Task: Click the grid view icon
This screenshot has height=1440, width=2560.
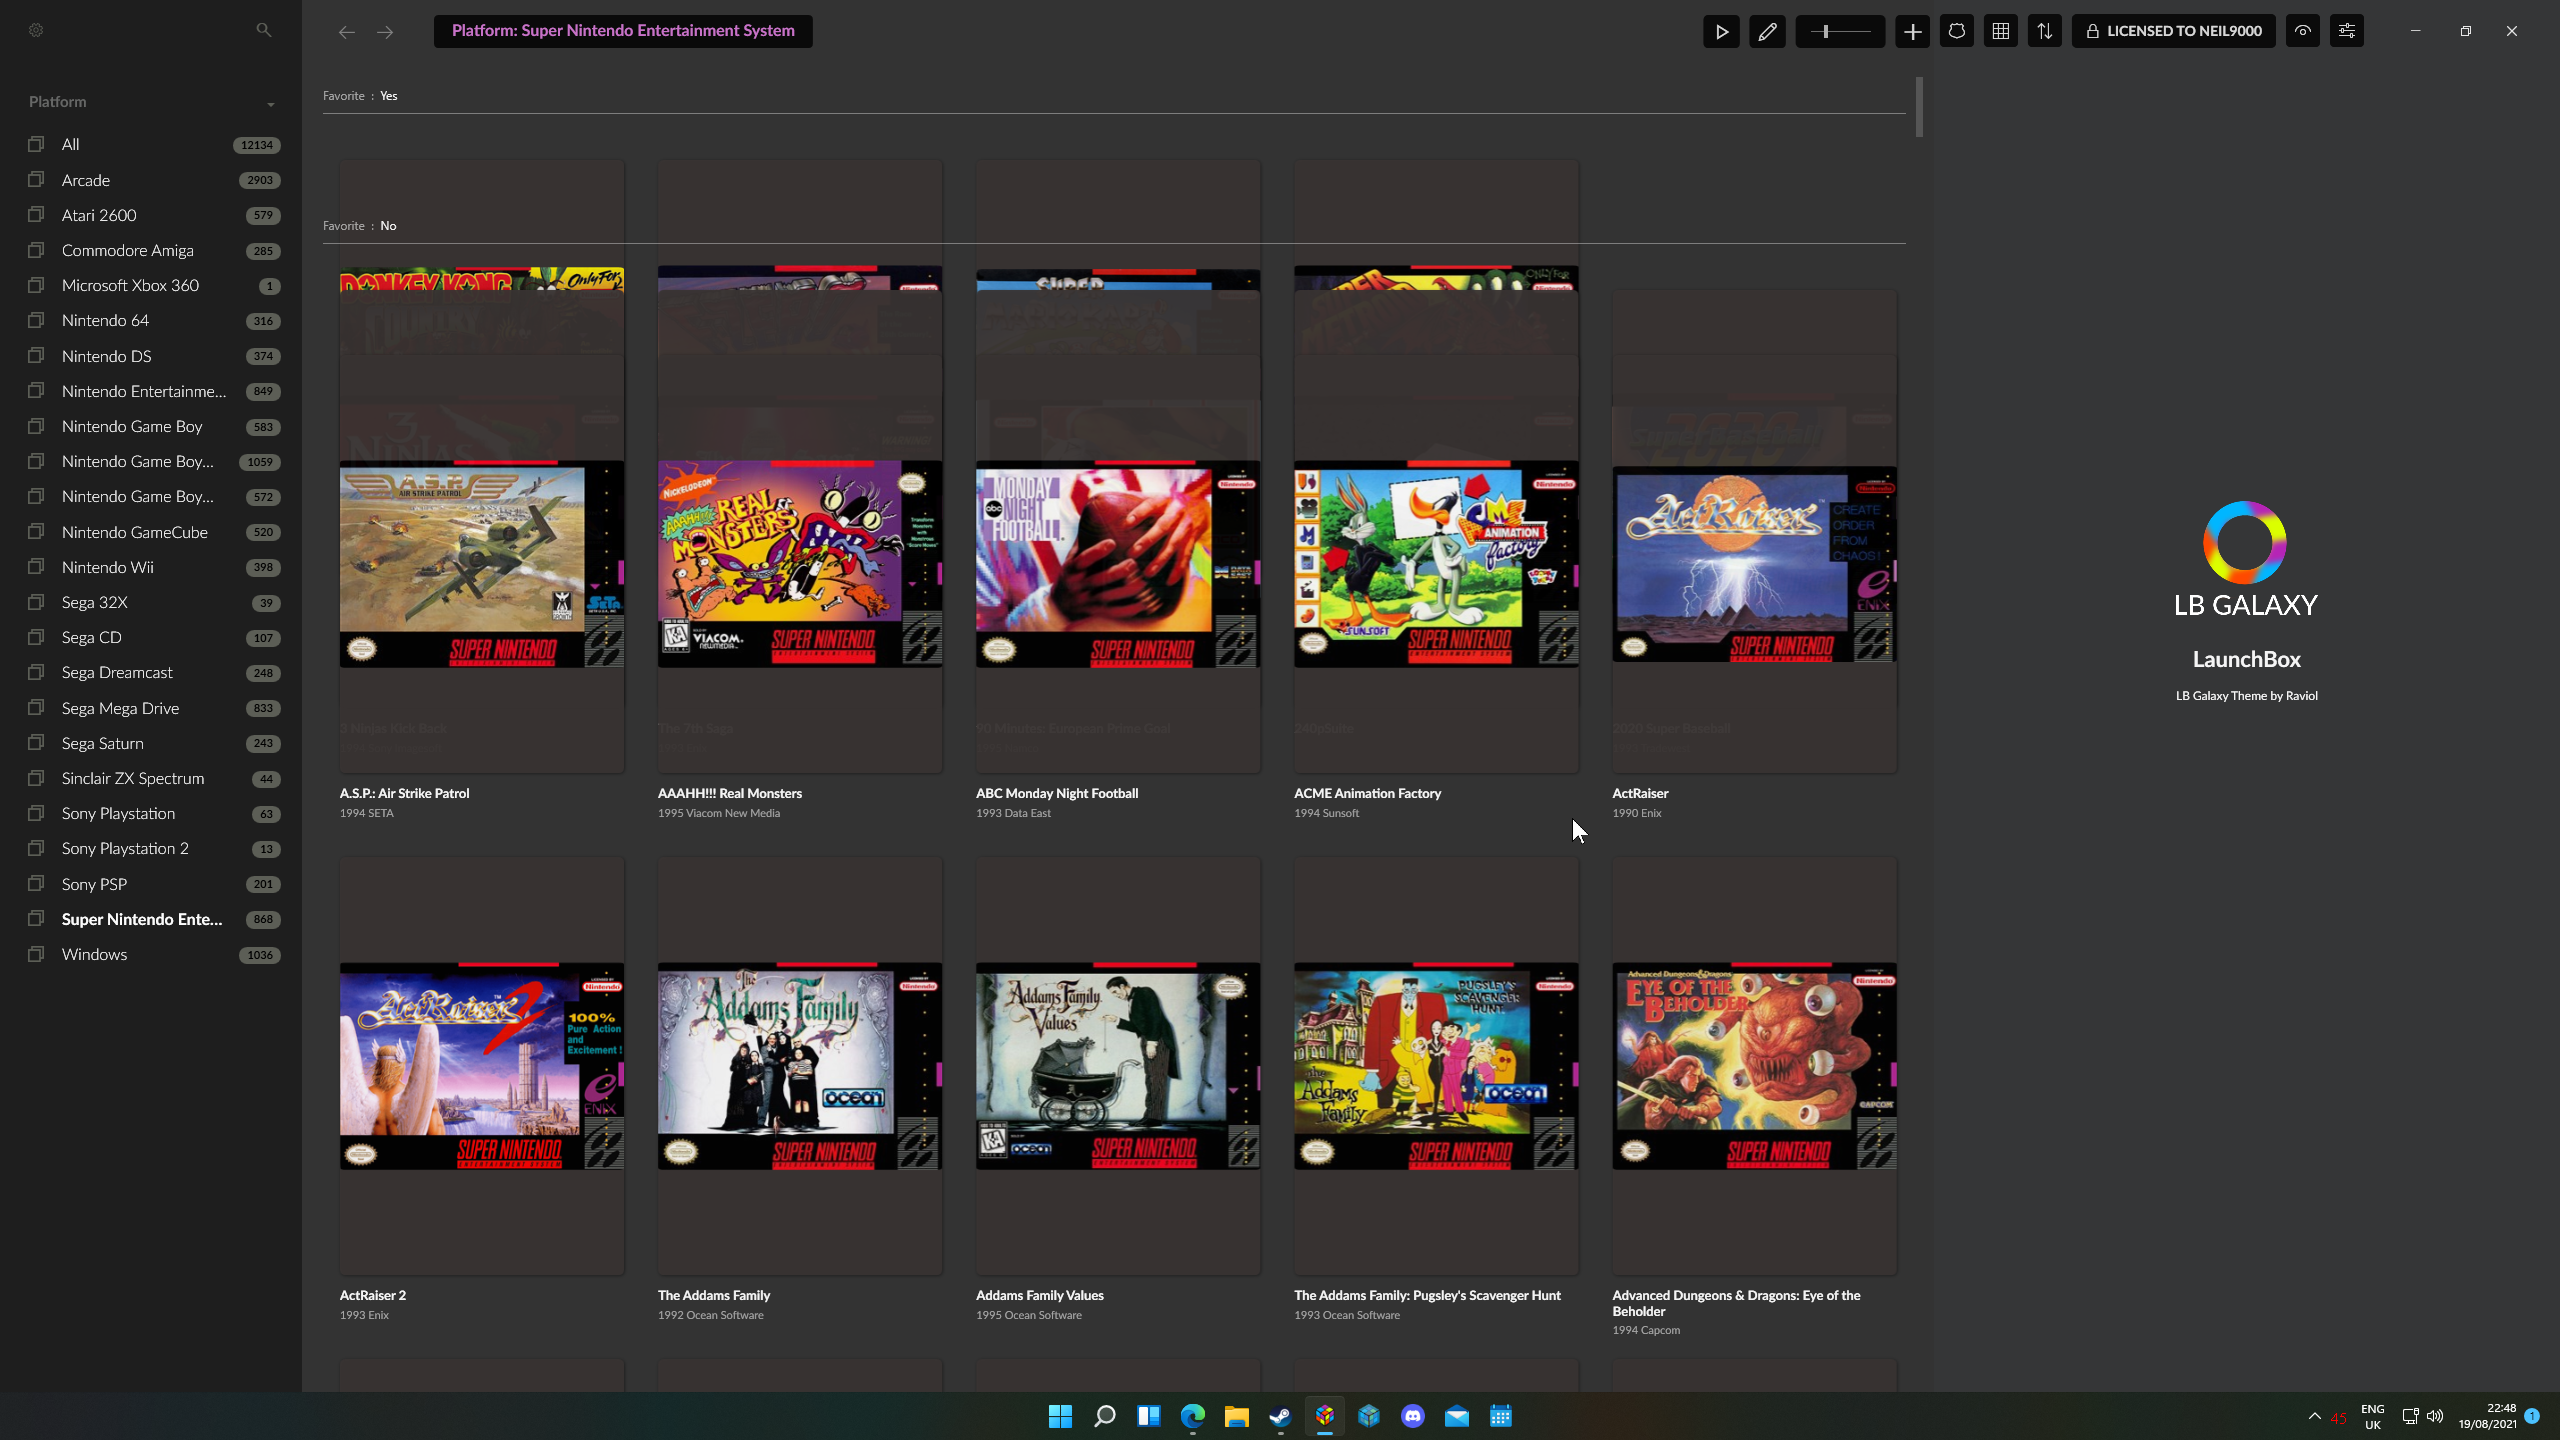Action: click(x=2000, y=31)
